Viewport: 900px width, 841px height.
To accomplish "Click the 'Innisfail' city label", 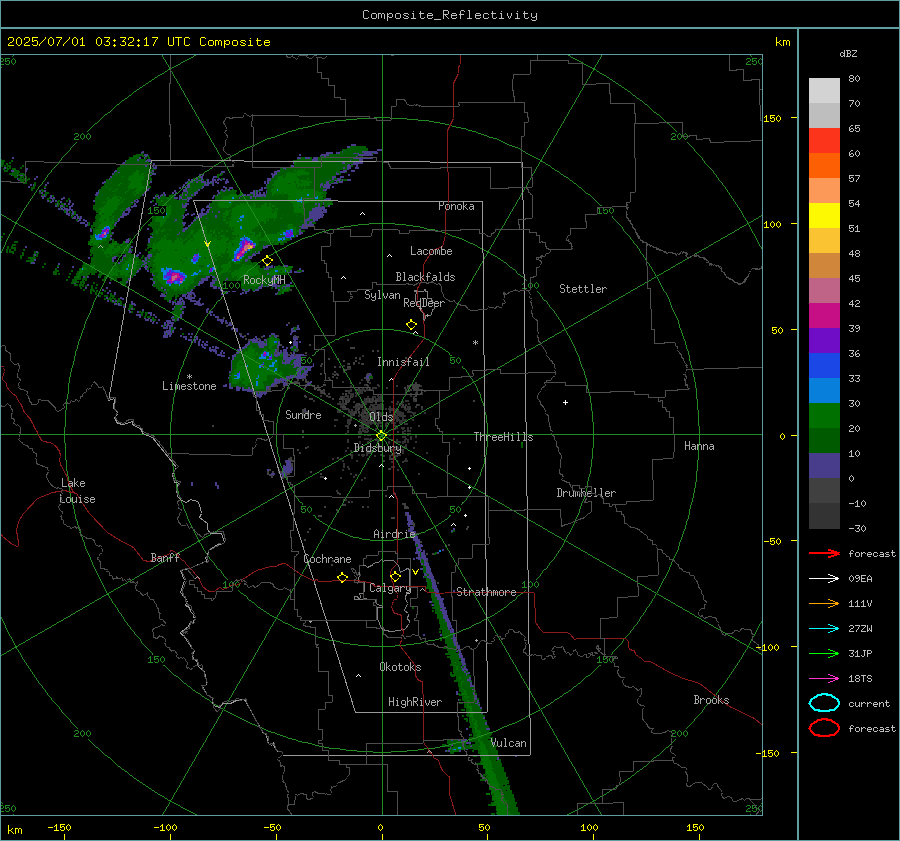I will coord(403,362).
